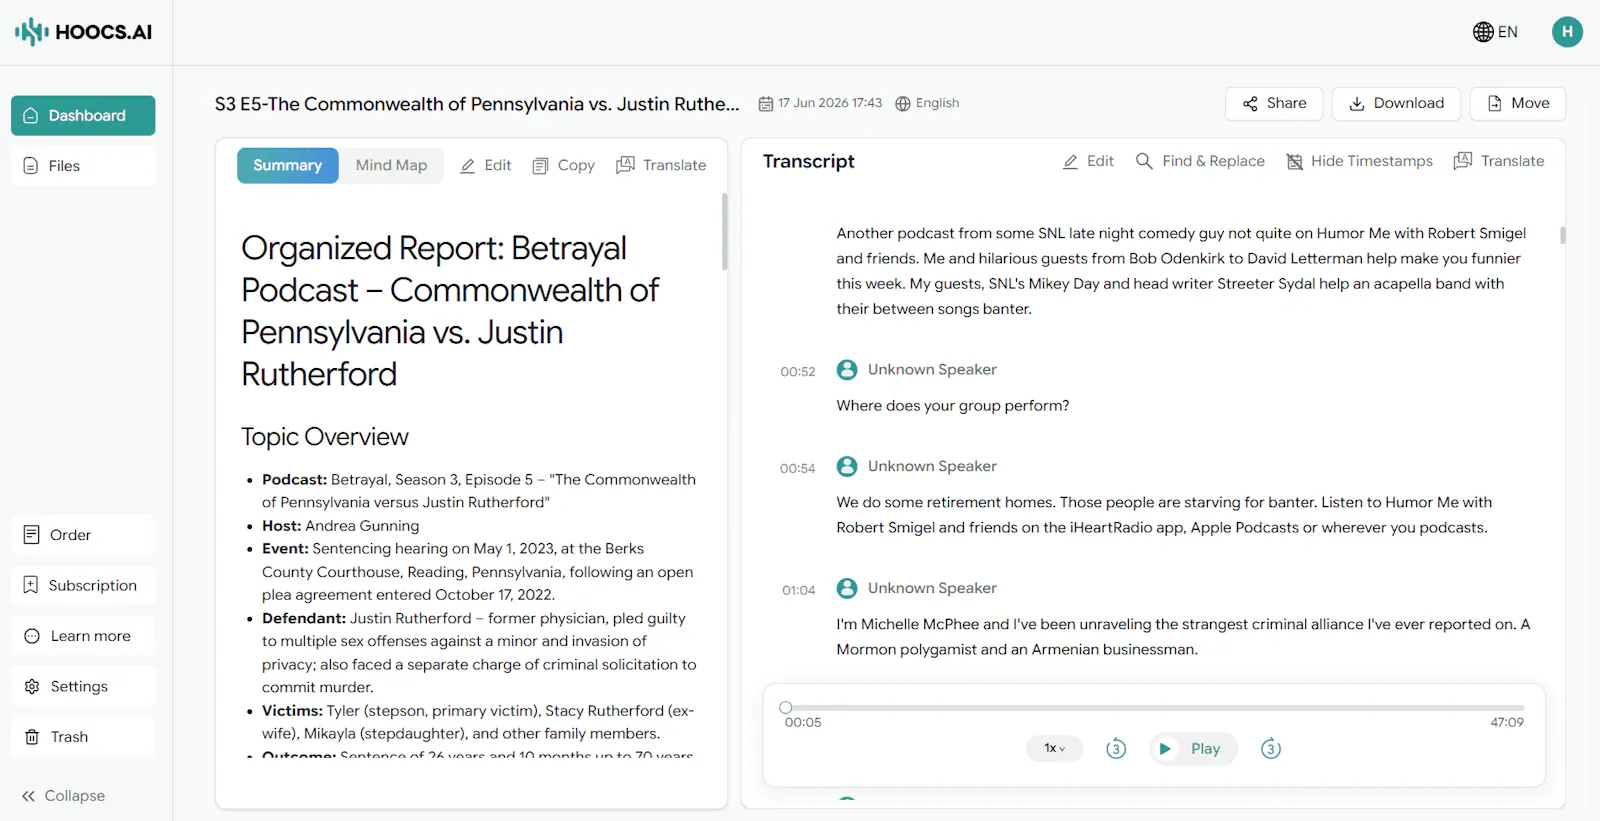This screenshot has height=821, width=1600.
Task: Click the Topic Overview heading
Action: coord(325,437)
